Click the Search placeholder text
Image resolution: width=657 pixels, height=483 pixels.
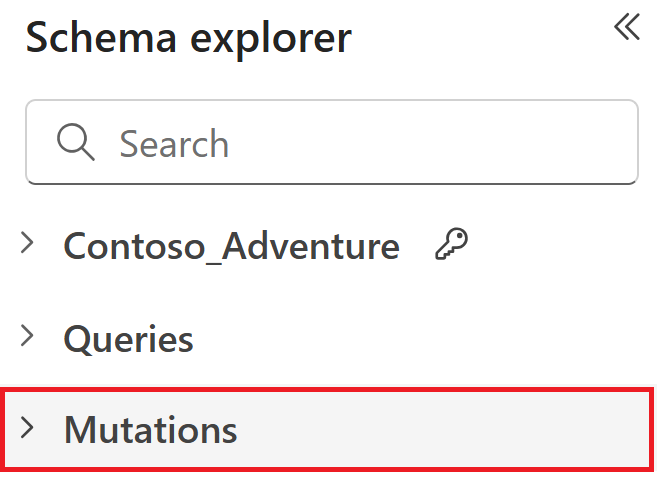click(174, 144)
